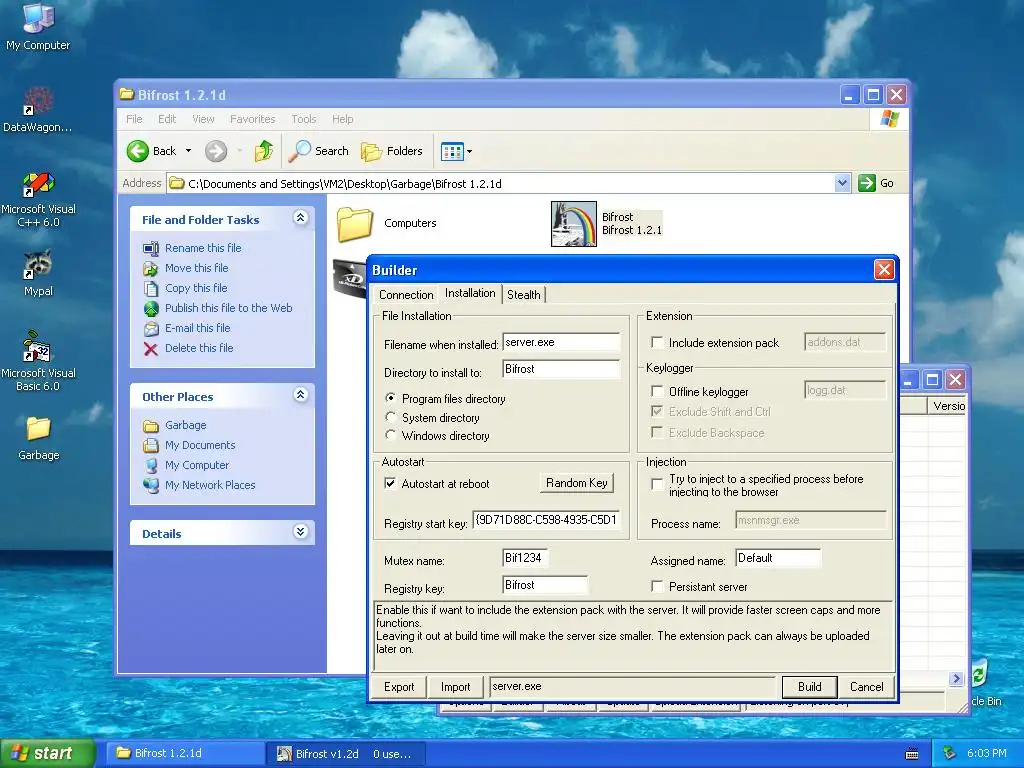Open File menu in Explorer

coord(134,119)
